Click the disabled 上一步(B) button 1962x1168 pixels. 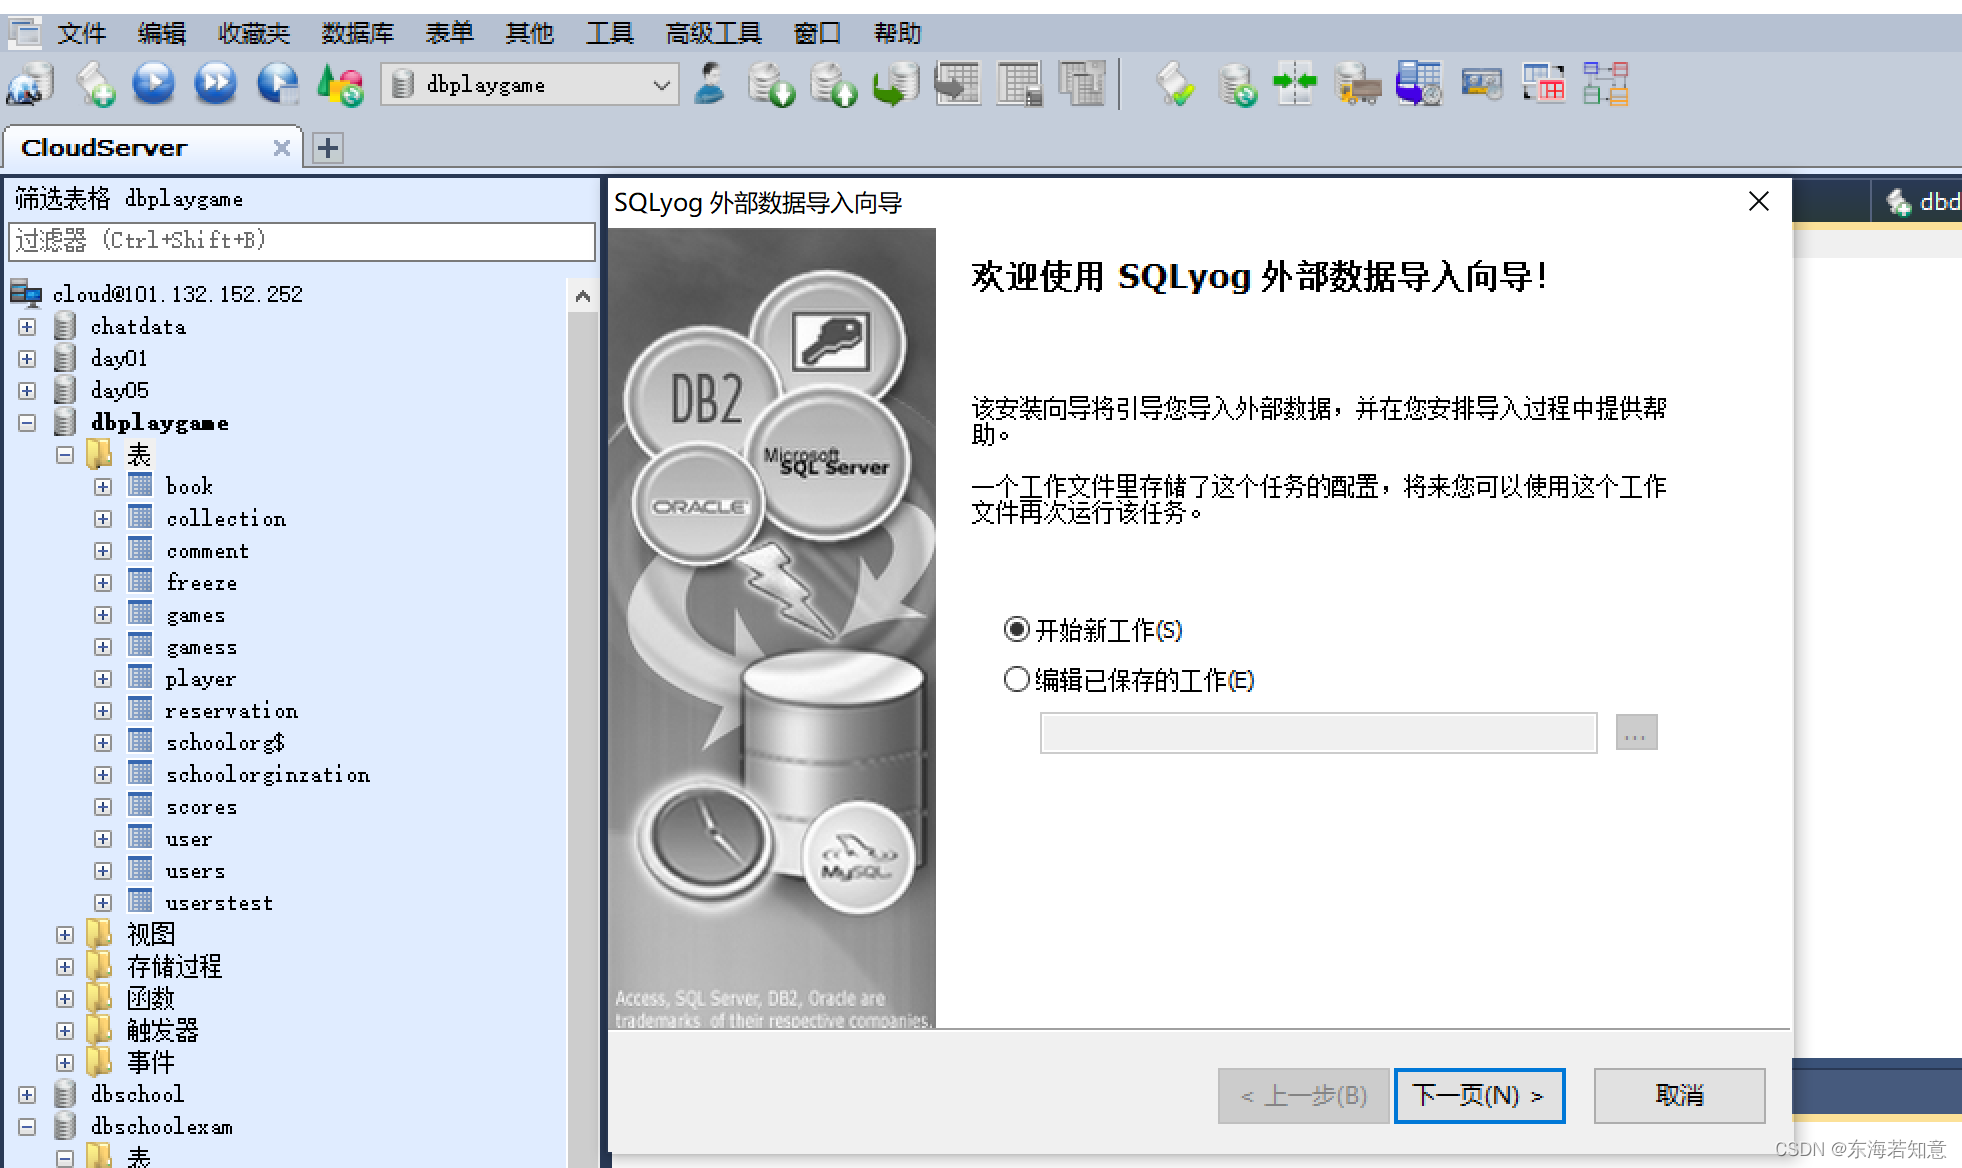point(1303,1095)
